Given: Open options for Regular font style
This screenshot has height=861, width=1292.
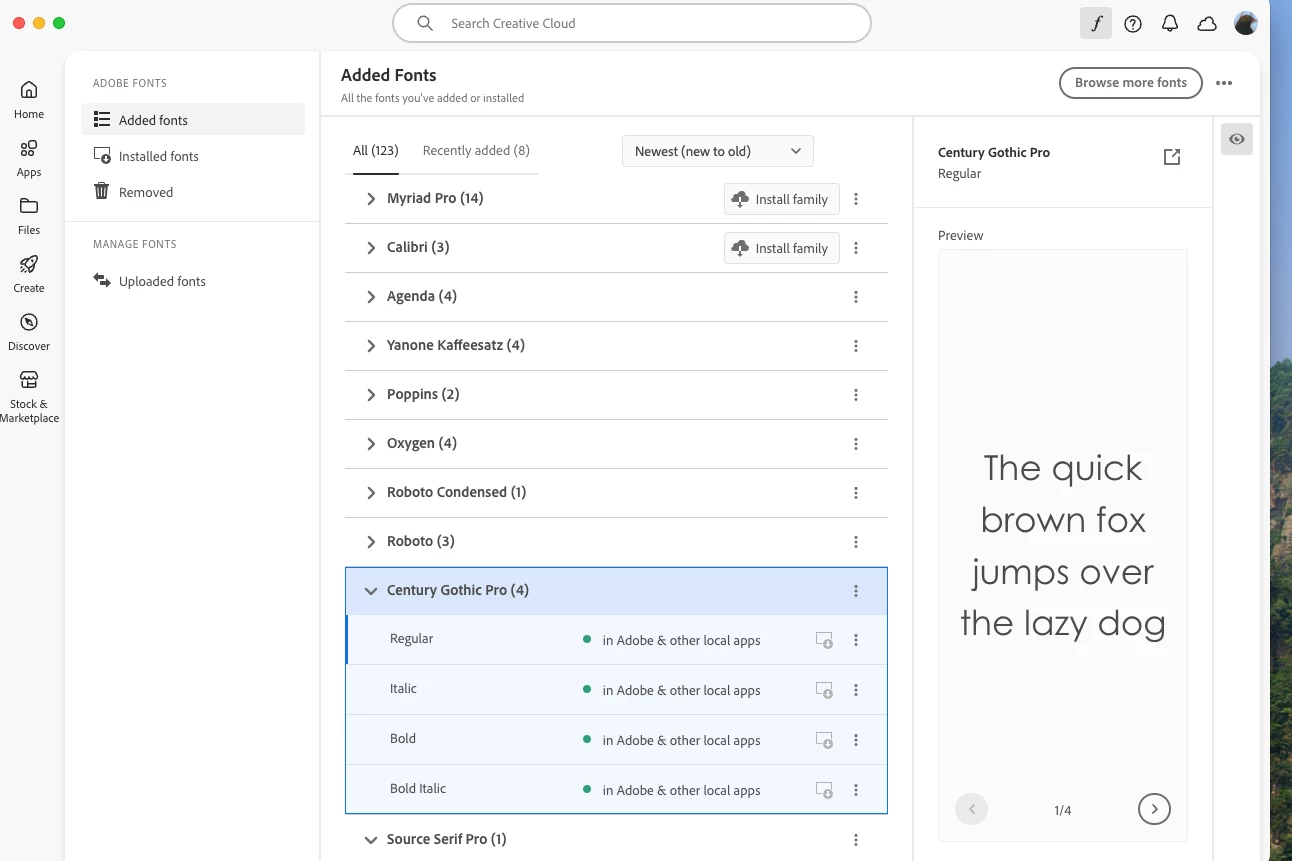Looking at the screenshot, I should (x=856, y=640).
